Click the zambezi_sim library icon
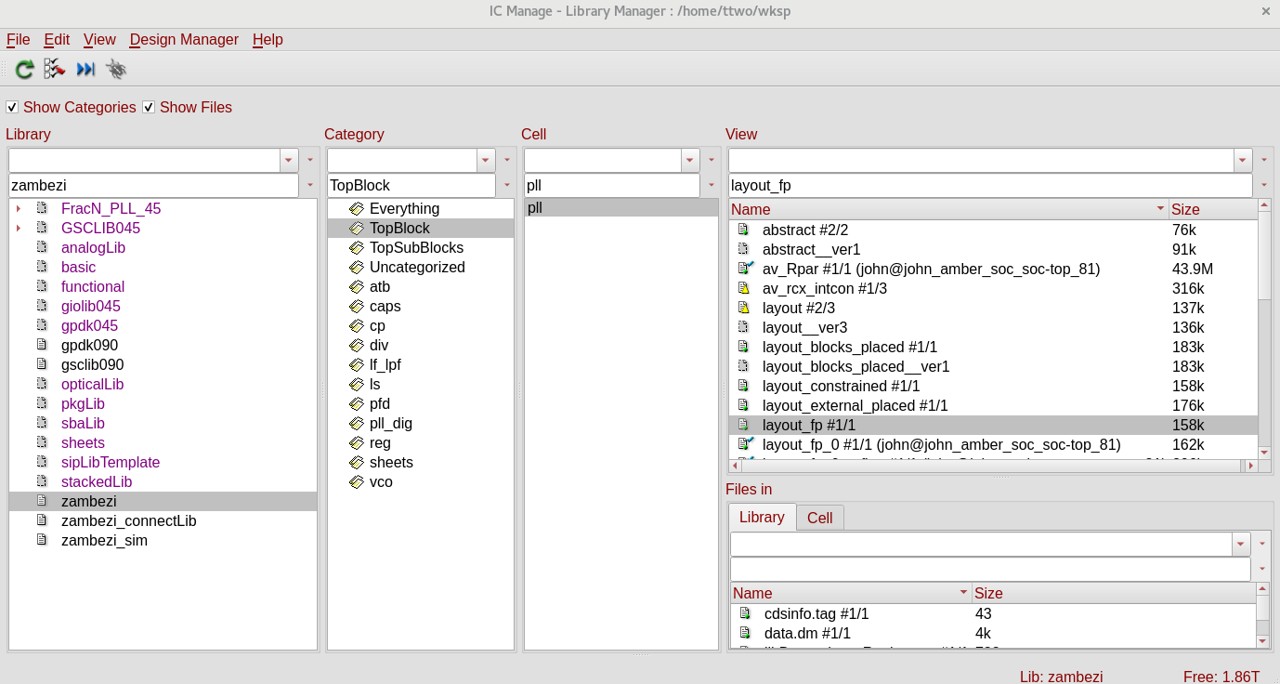 pos(42,540)
